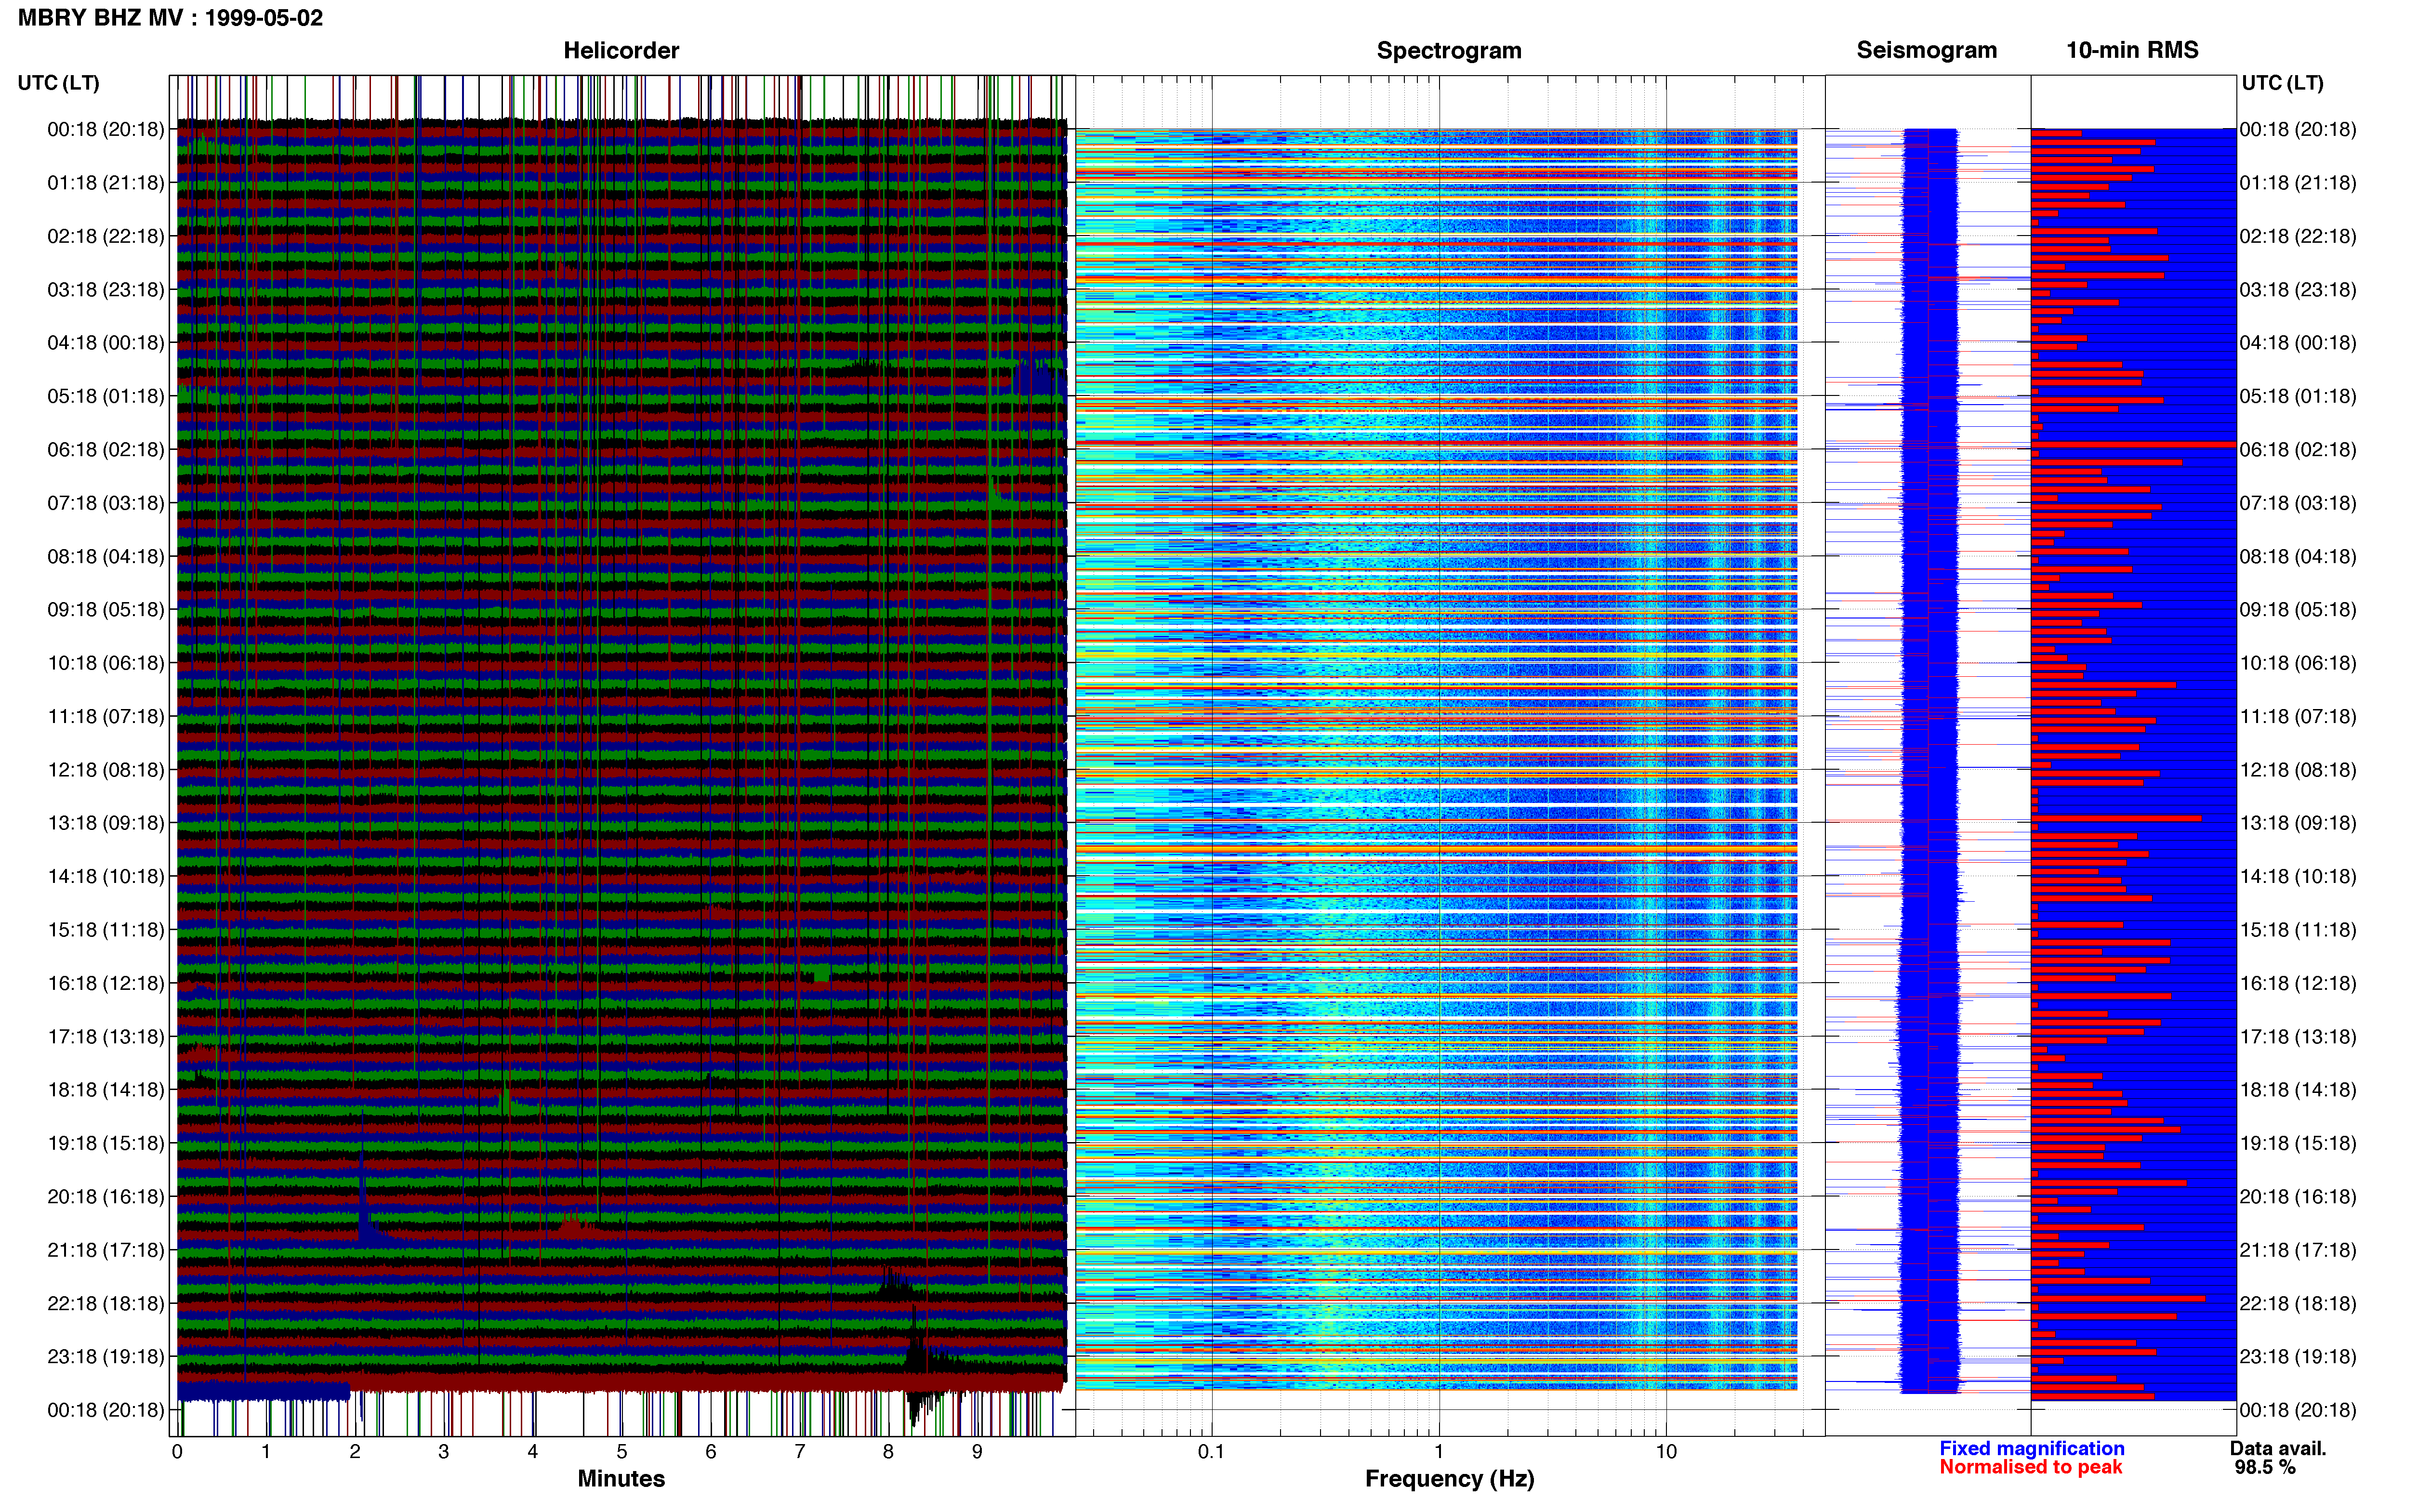The height and width of the screenshot is (1512, 2418).
Task: Click left time label '18:18 (14:18)'
Action: pos(106,1090)
